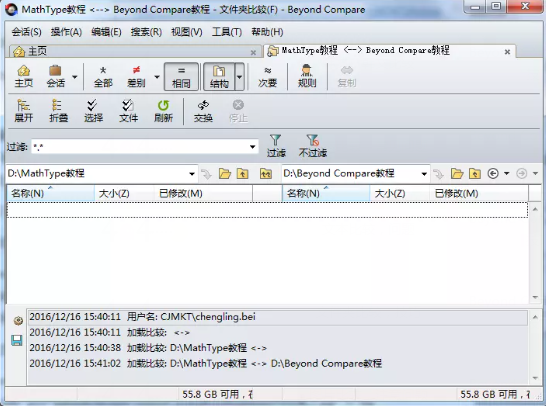Show all files with 全部 button
Screen dimensions: 546x406
click(x=103, y=76)
